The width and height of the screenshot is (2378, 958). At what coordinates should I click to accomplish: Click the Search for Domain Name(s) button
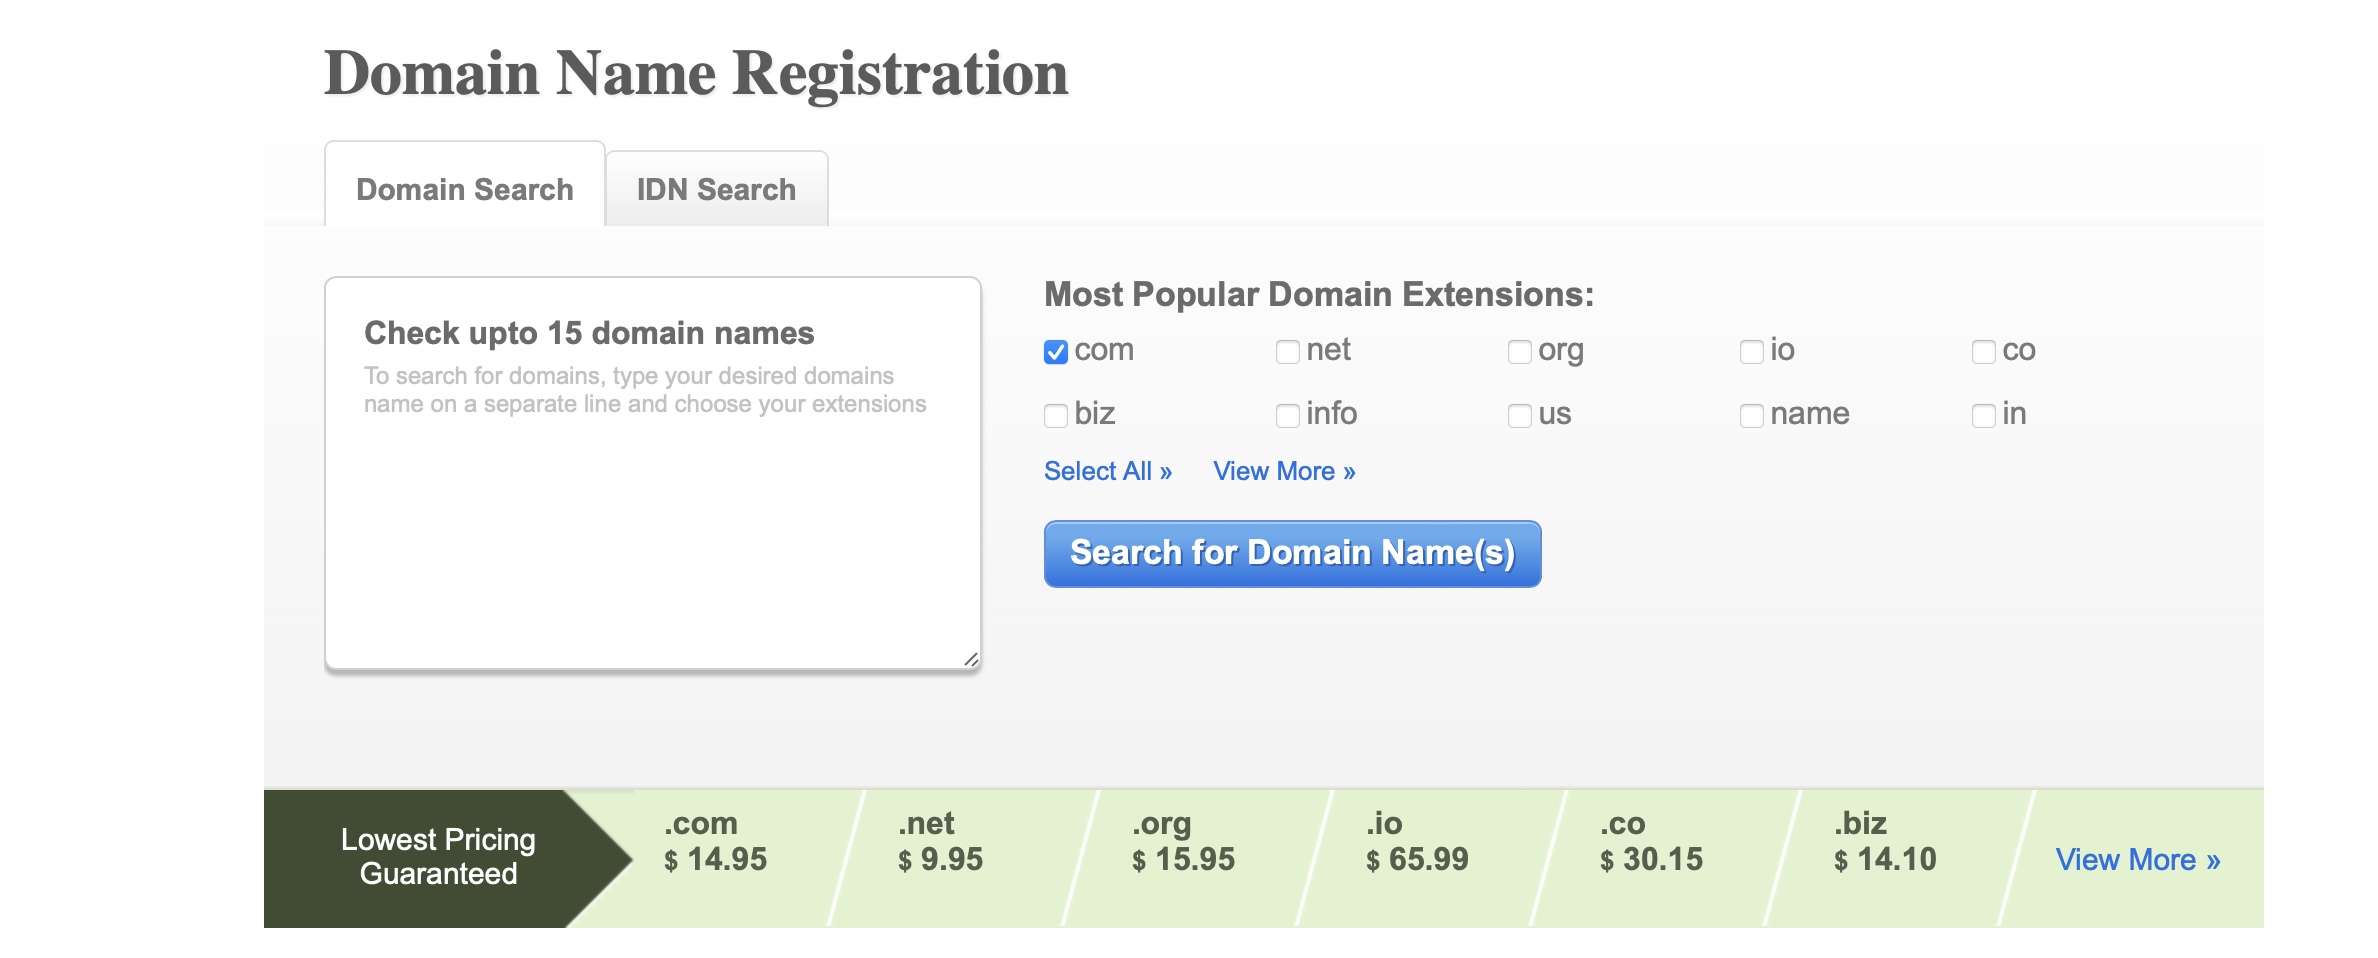coord(1292,553)
